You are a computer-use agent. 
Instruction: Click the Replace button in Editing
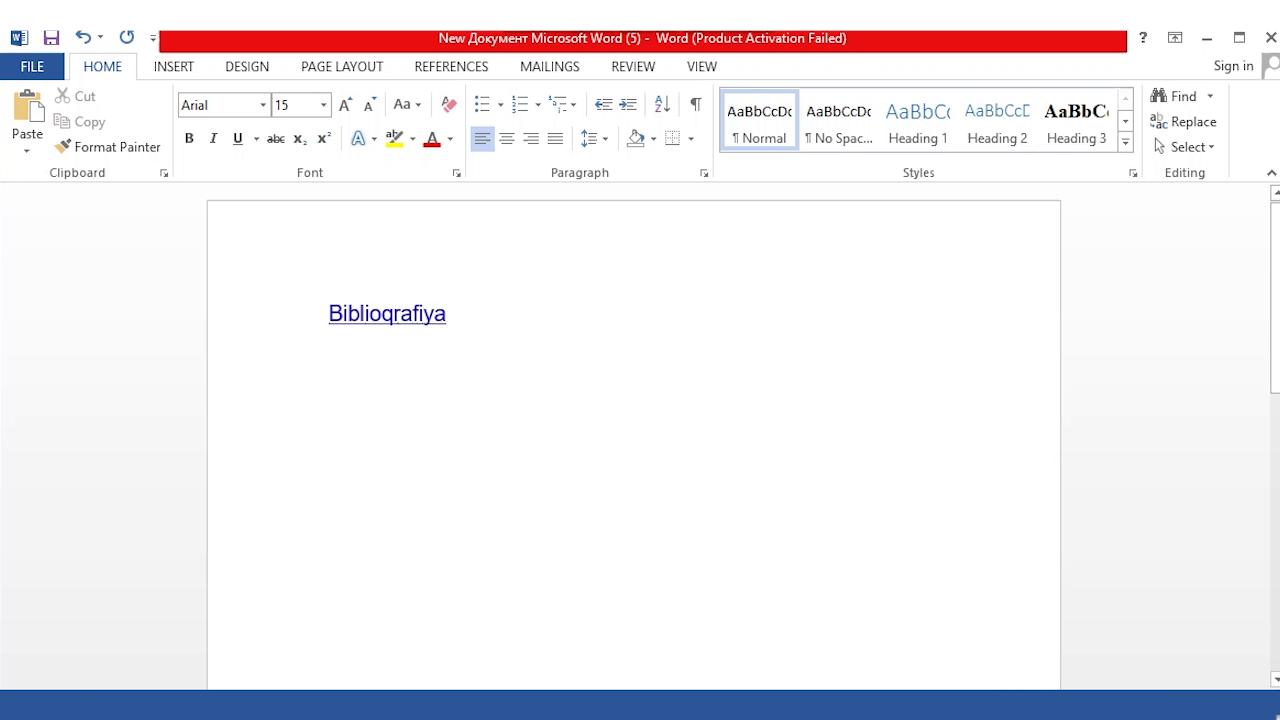point(1183,122)
